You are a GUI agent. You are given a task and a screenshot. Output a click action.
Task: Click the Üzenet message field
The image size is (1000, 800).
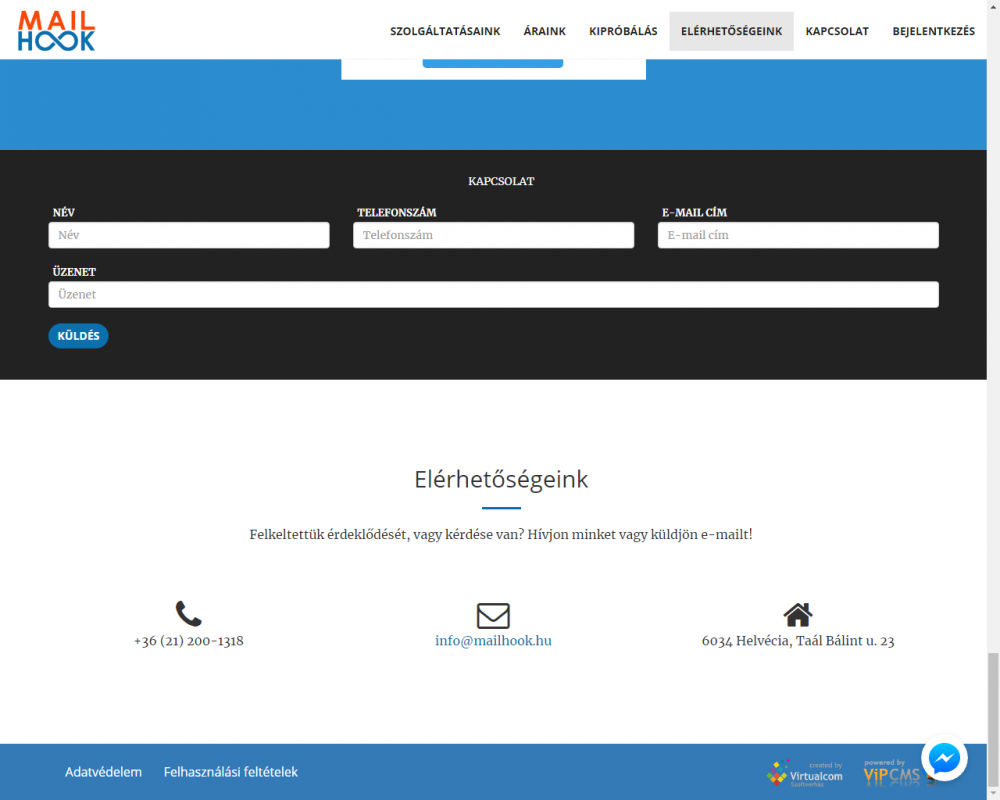493,294
